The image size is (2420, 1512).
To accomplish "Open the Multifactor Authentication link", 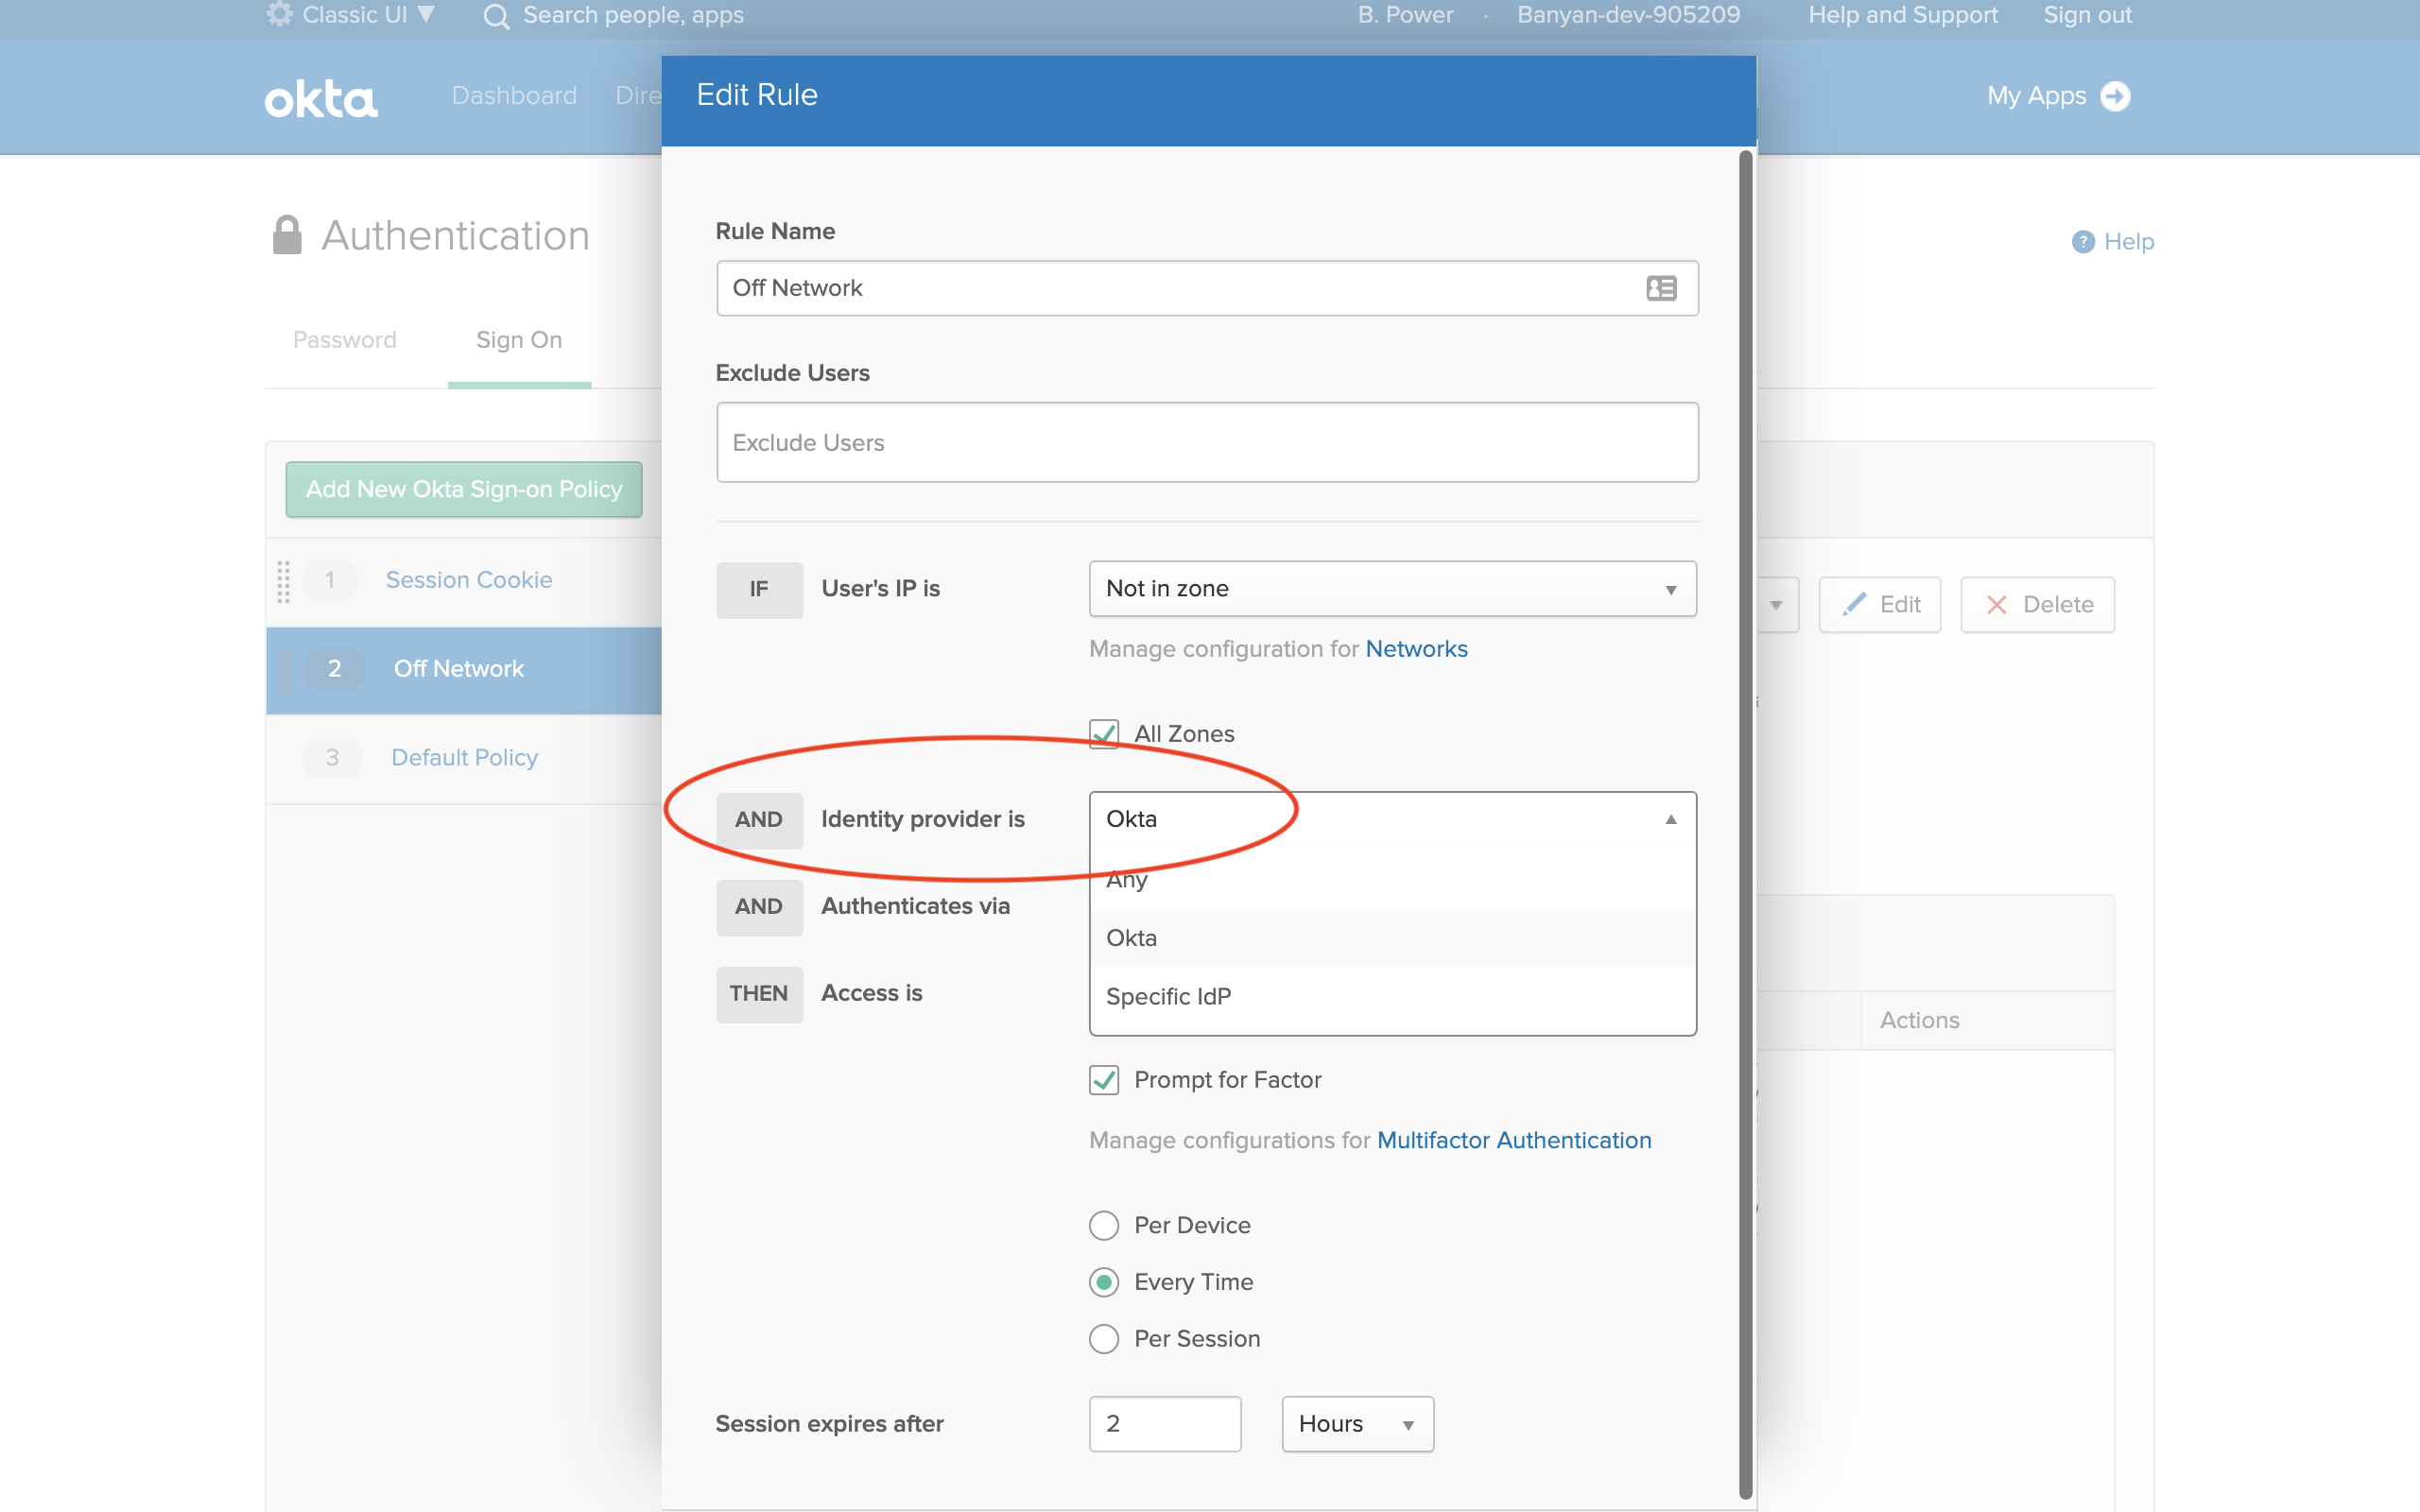I will (x=1514, y=1140).
